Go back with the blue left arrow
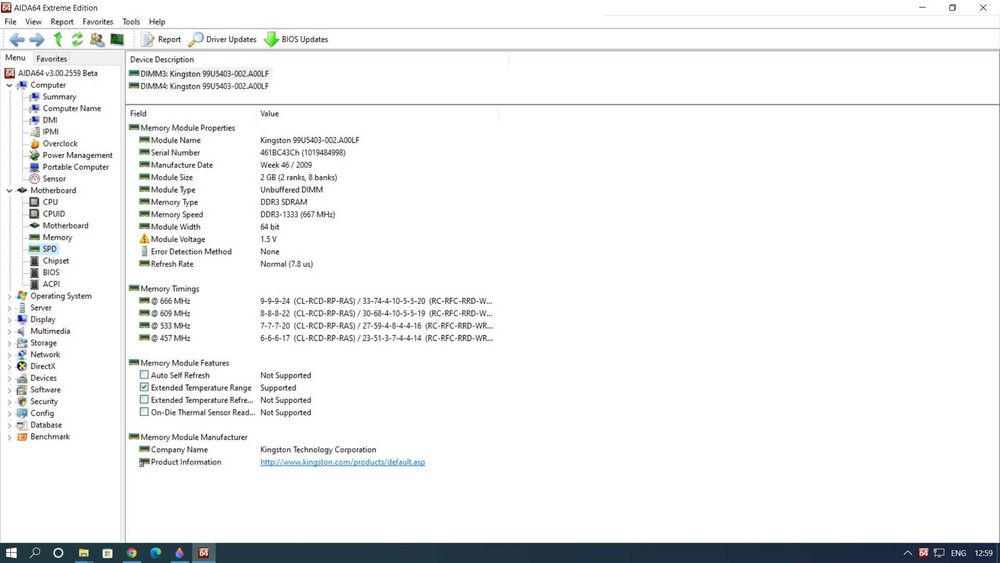Viewport: 1000px width, 563px height. tap(17, 40)
